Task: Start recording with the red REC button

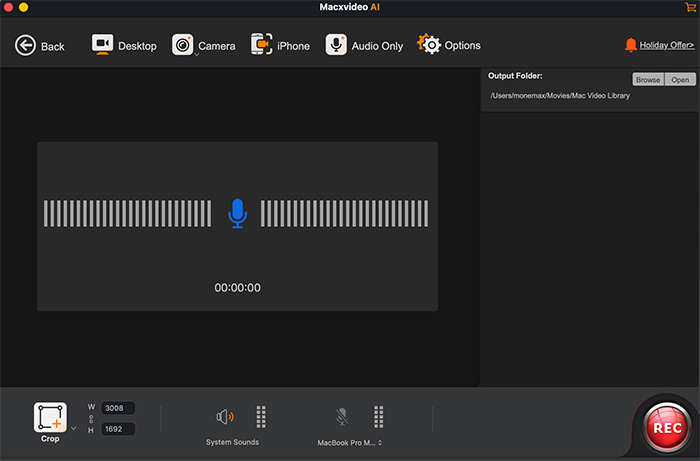Action: pyautogui.click(x=667, y=427)
